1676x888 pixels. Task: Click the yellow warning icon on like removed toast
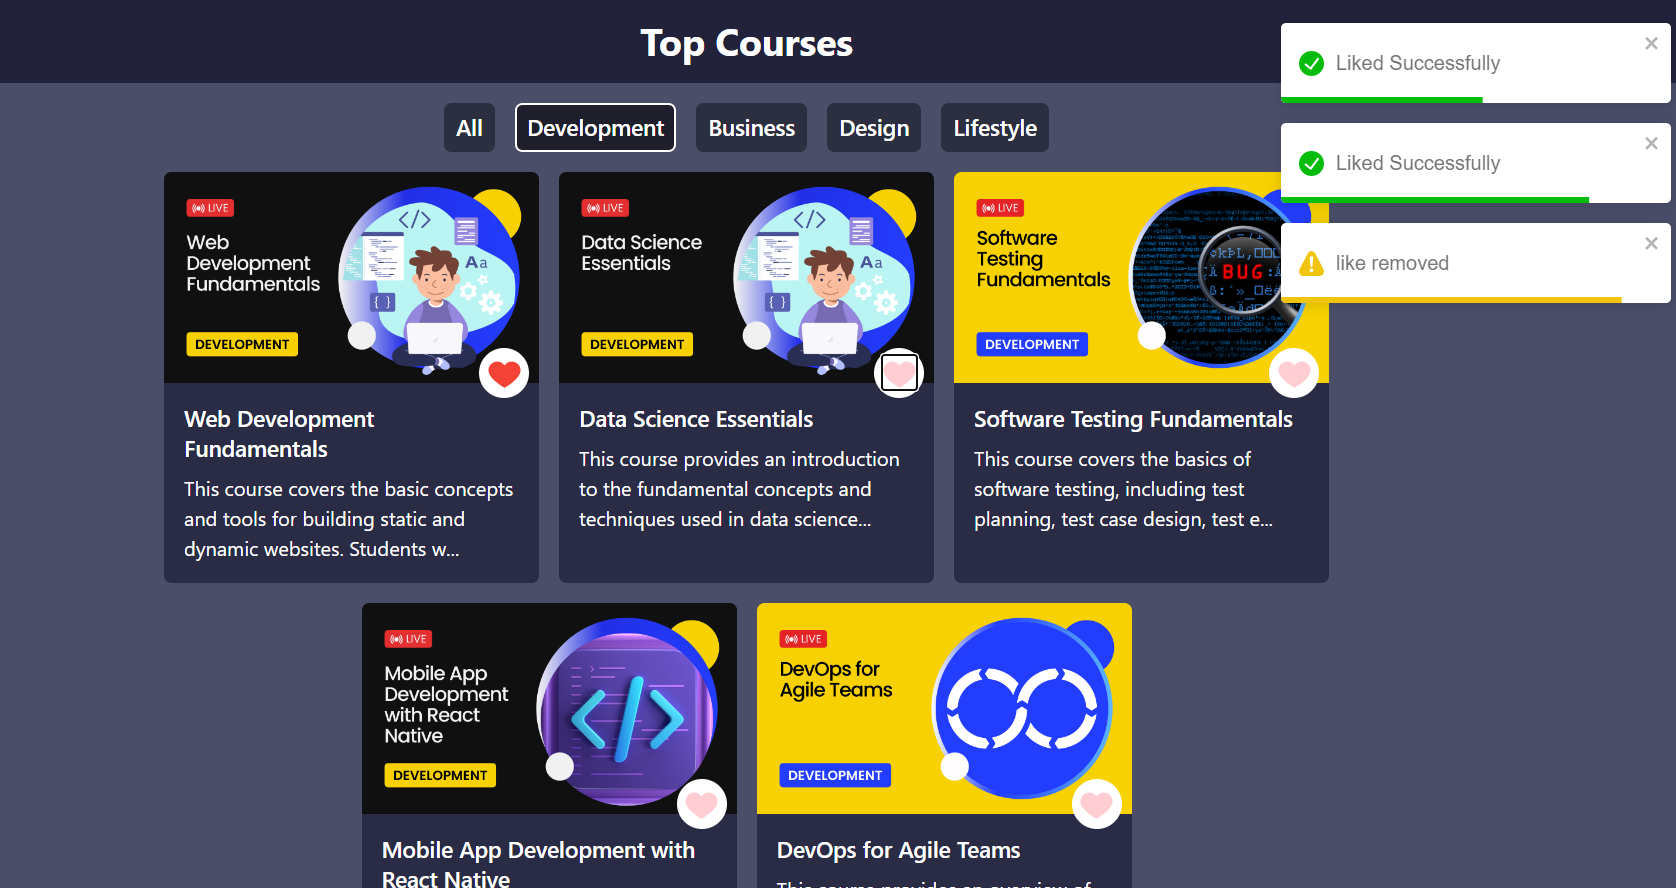(x=1311, y=263)
